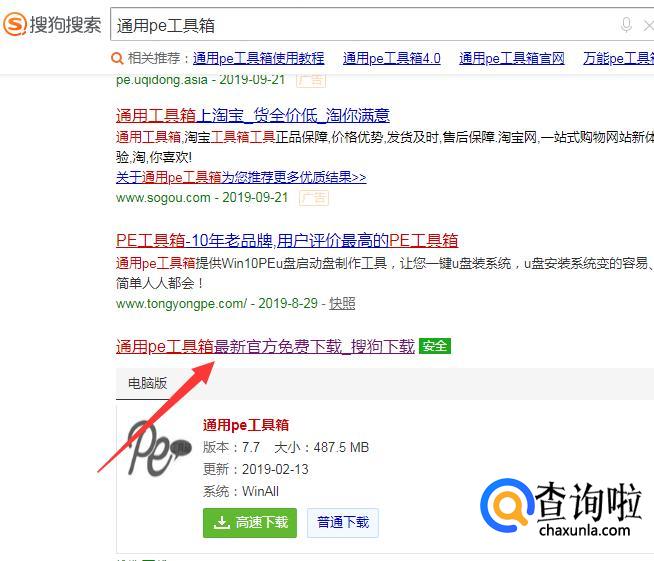Open 通用pe工具箱最新官方免费下载 result link

(x=265, y=346)
